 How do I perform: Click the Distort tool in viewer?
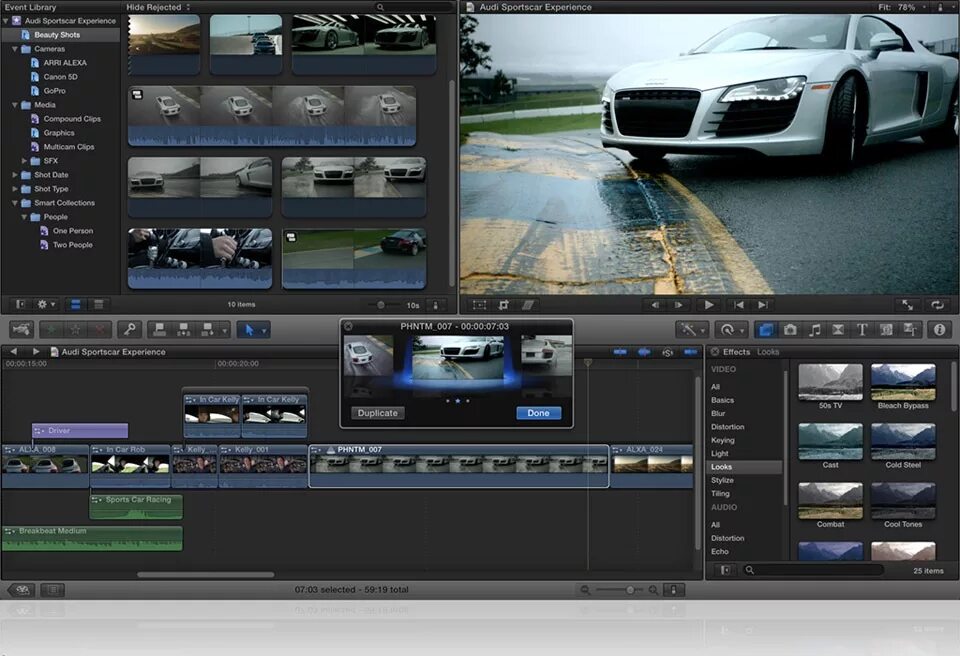pyautogui.click(x=527, y=304)
